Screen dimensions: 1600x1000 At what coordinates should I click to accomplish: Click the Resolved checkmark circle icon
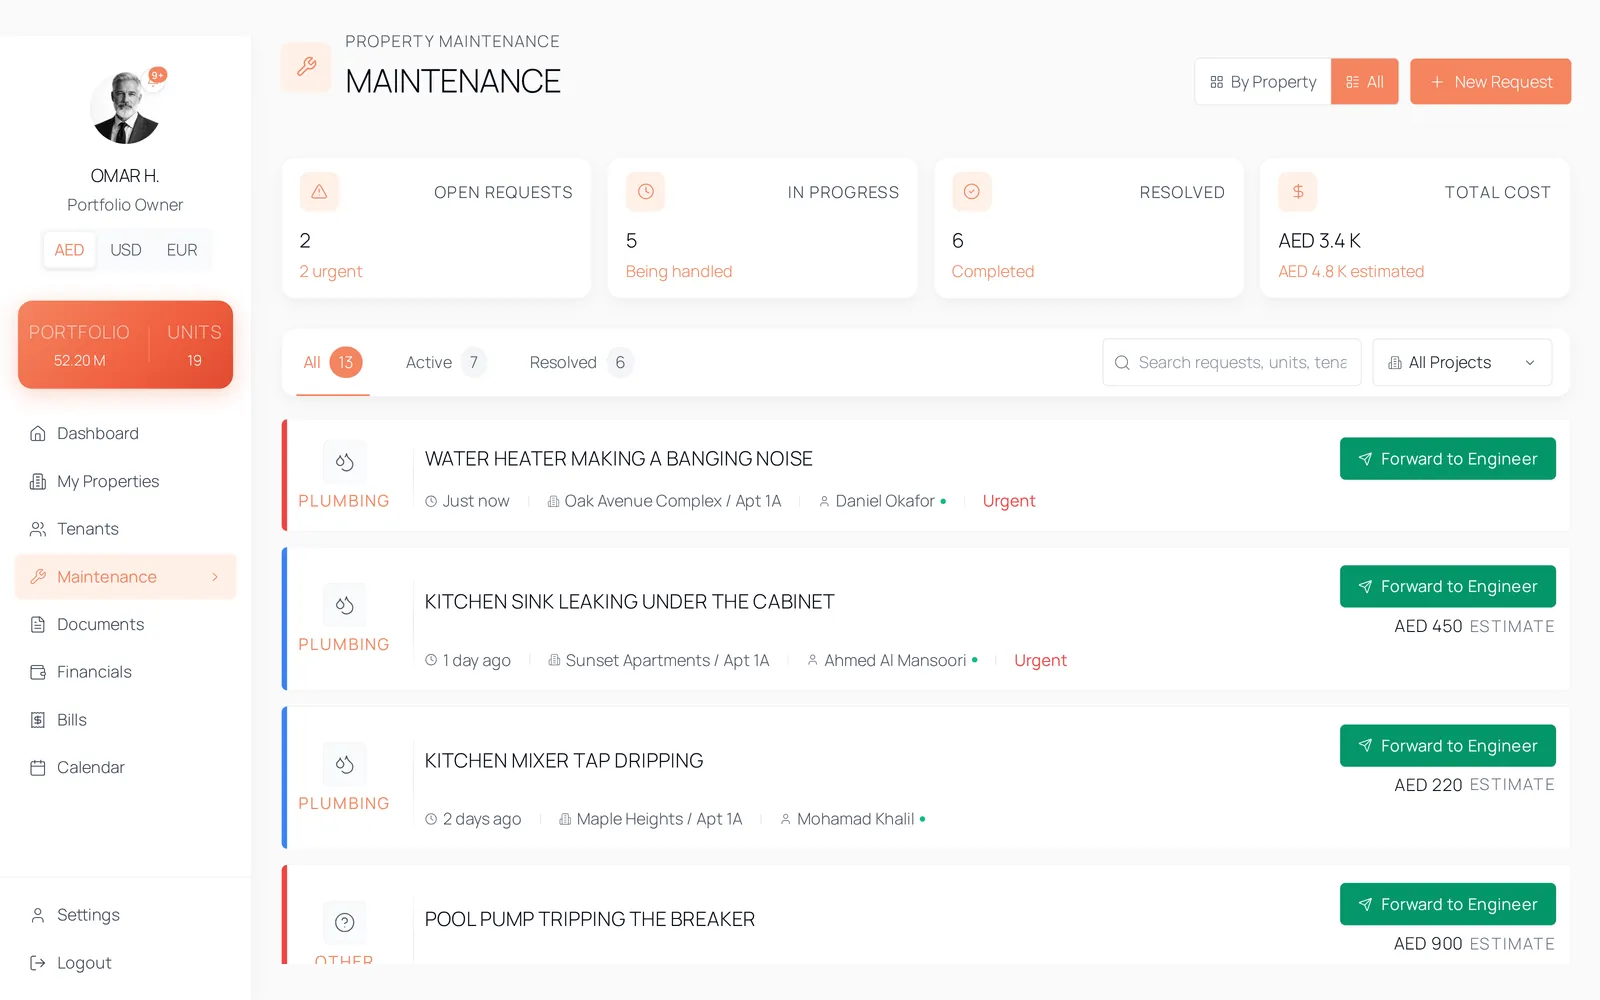971,192
